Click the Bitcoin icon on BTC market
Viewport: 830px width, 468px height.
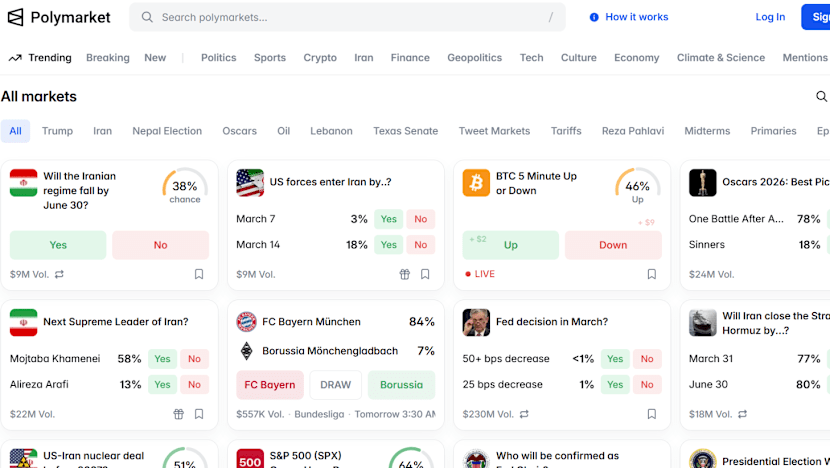(475, 183)
